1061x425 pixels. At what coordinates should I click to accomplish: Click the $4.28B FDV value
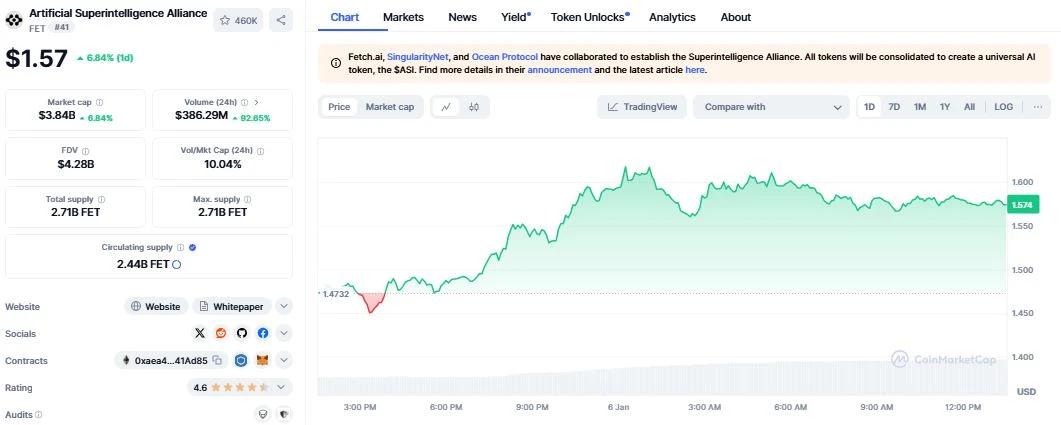(x=76, y=164)
